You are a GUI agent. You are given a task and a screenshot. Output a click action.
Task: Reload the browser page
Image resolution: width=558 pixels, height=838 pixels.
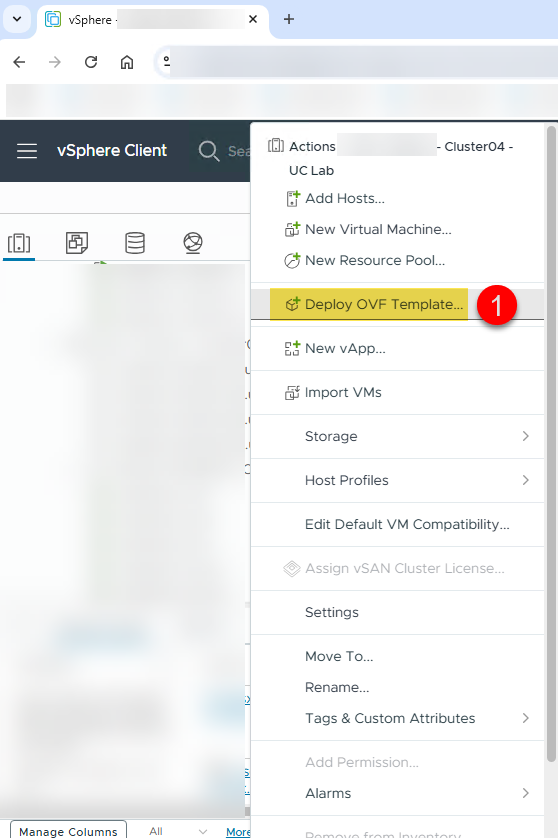[91, 62]
